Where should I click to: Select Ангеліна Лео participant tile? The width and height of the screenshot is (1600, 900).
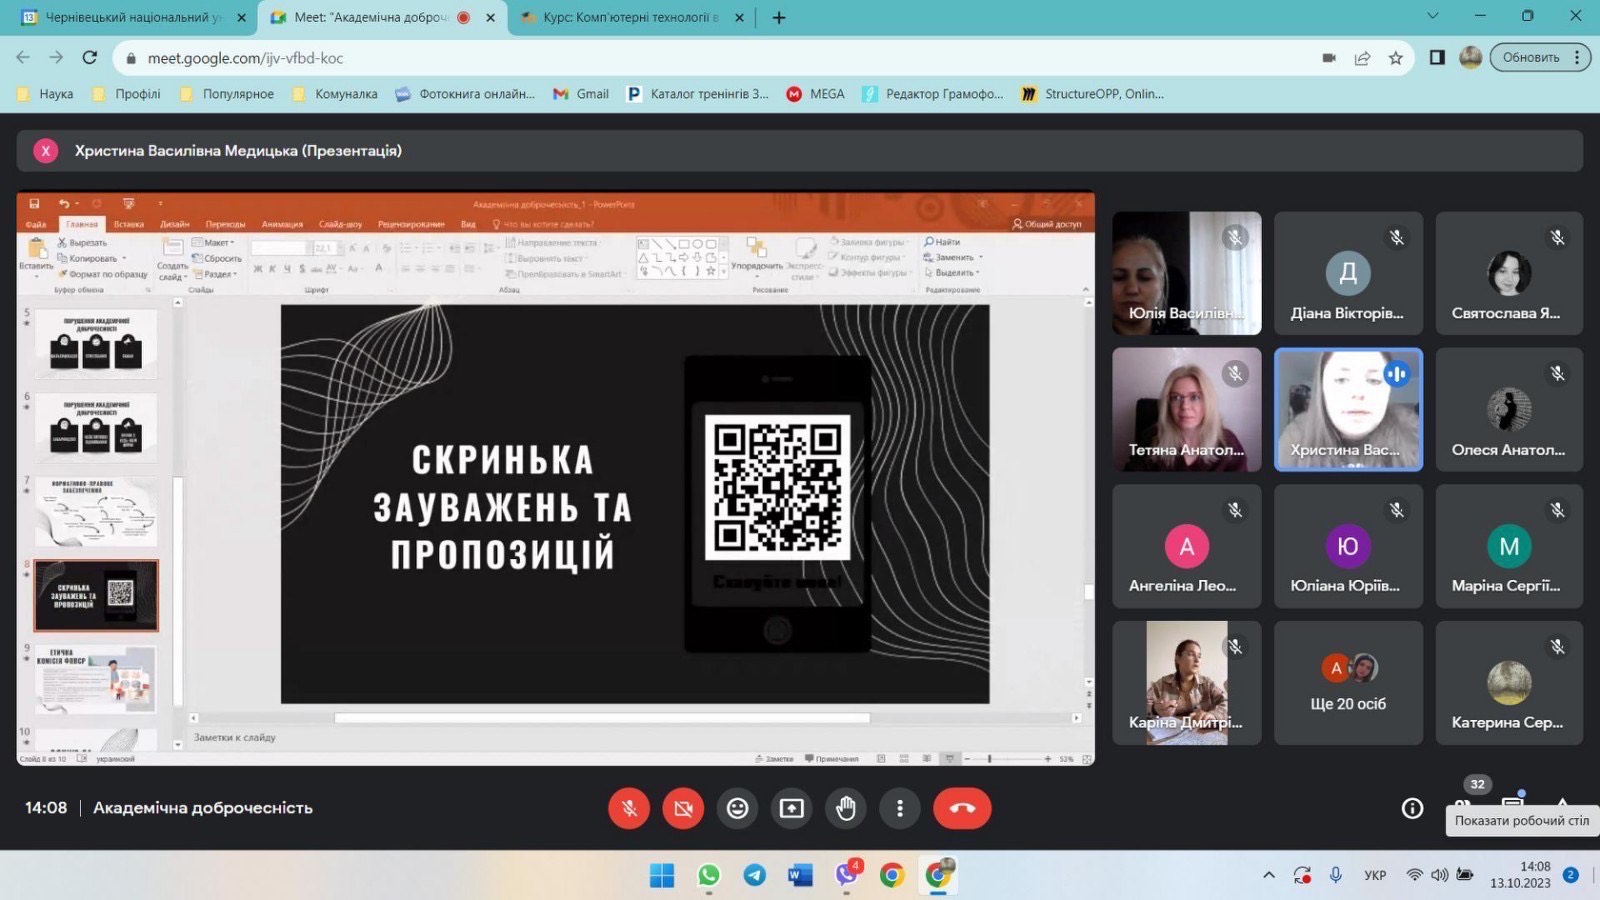click(x=1187, y=546)
